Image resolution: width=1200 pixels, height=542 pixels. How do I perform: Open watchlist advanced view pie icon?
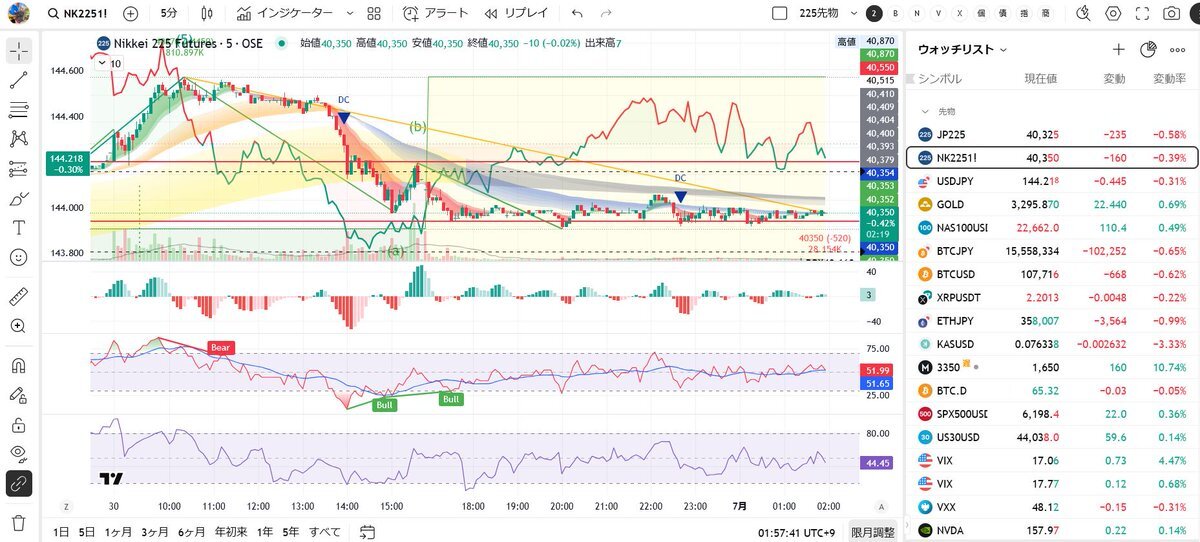click(x=1148, y=49)
